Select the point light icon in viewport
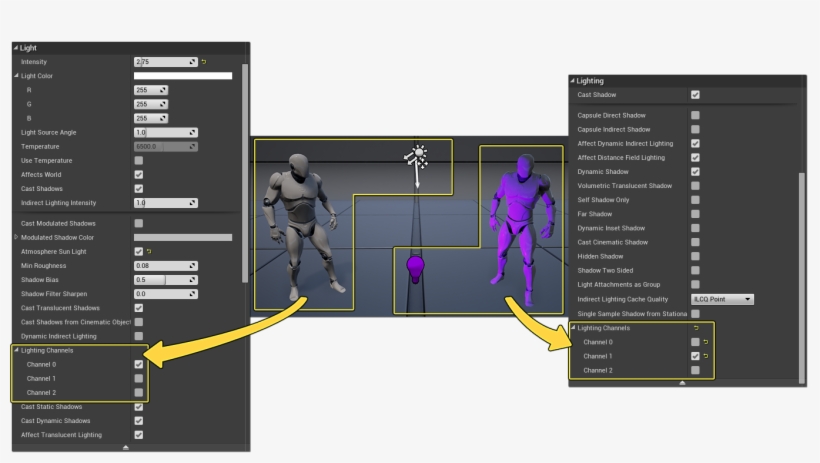Image resolution: width=820 pixels, height=463 pixels. (x=415, y=158)
